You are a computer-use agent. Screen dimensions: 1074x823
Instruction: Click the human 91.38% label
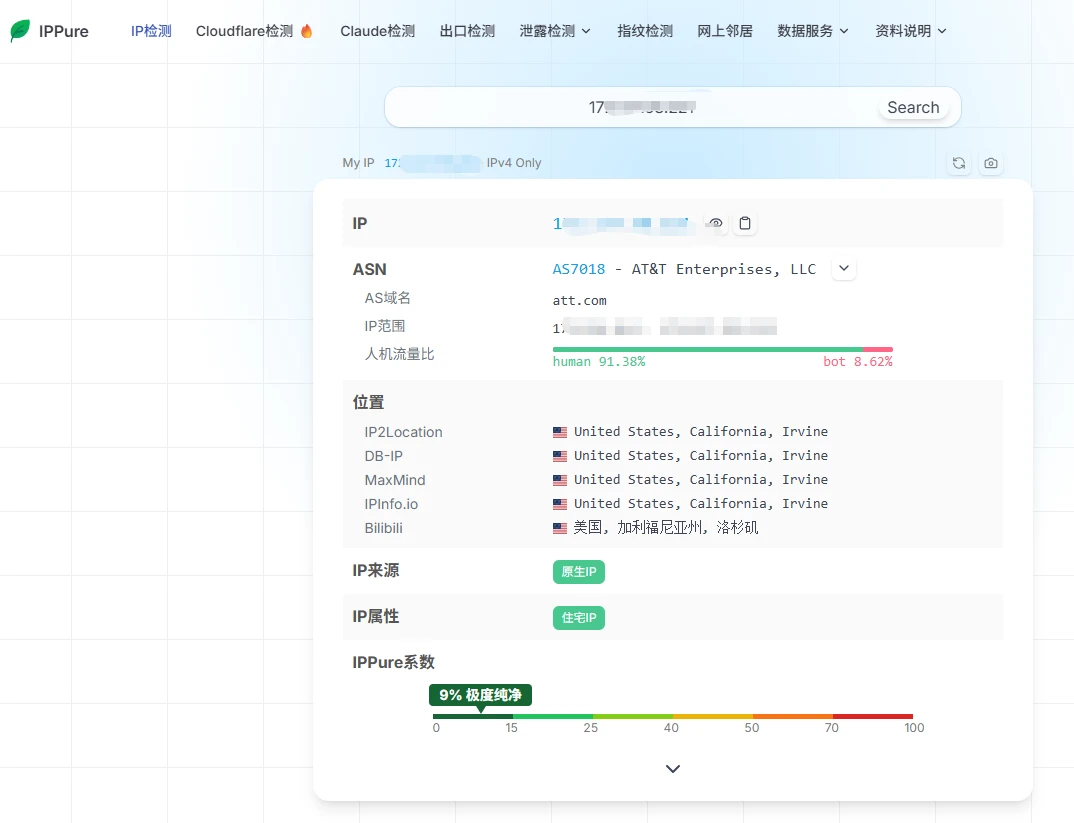599,362
